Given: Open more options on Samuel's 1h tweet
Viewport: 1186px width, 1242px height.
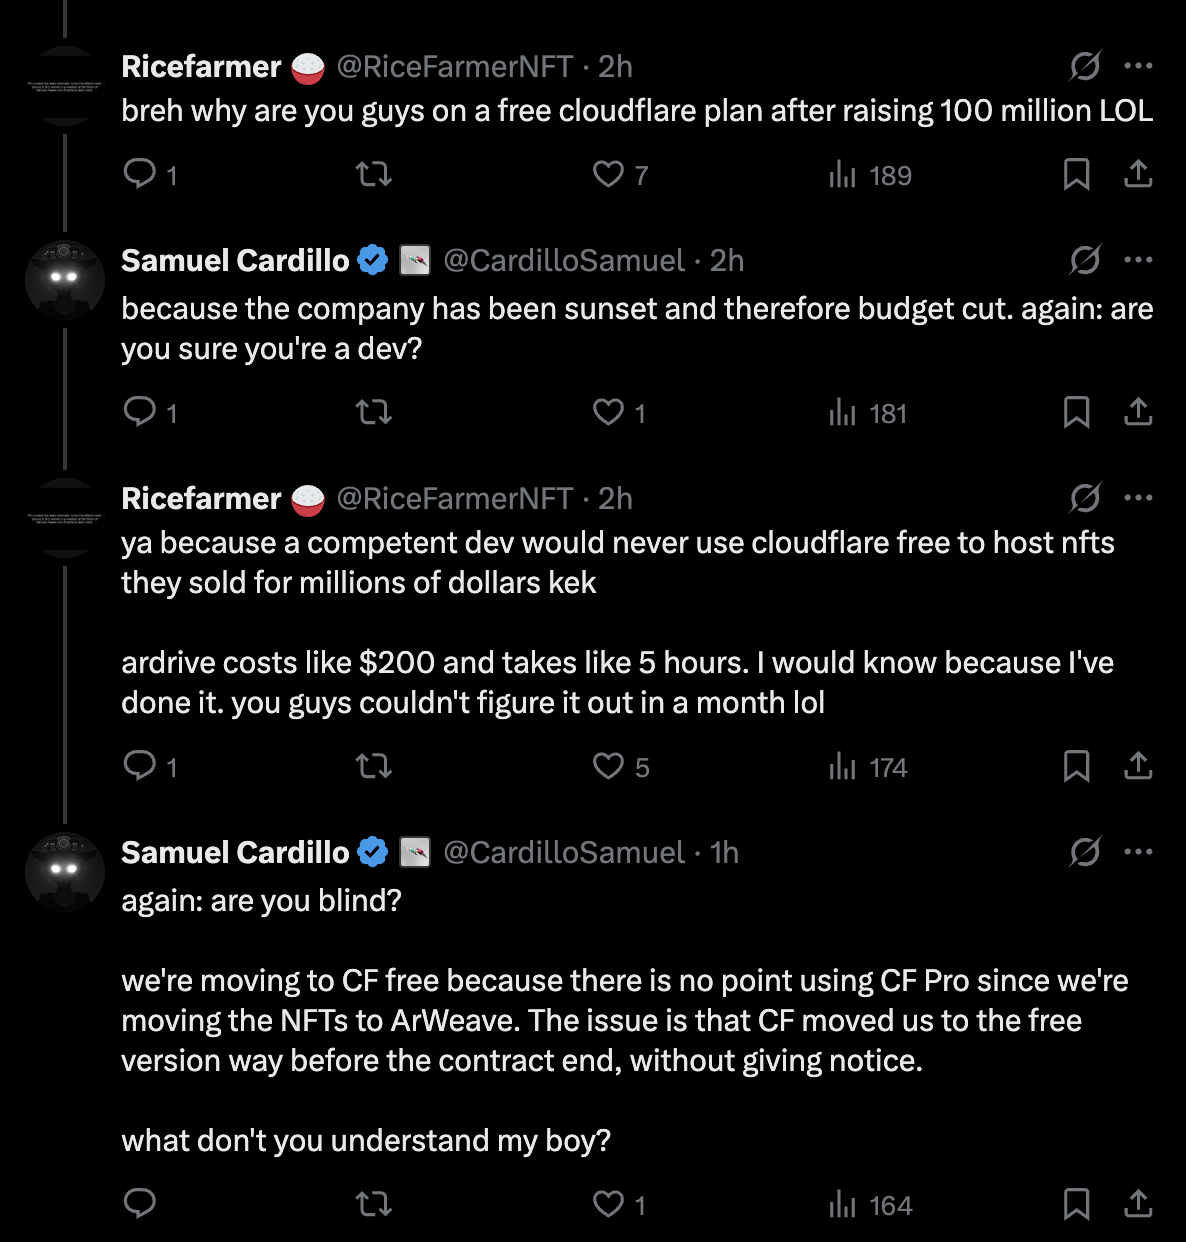Looking at the screenshot, I should coord(1138,852).
